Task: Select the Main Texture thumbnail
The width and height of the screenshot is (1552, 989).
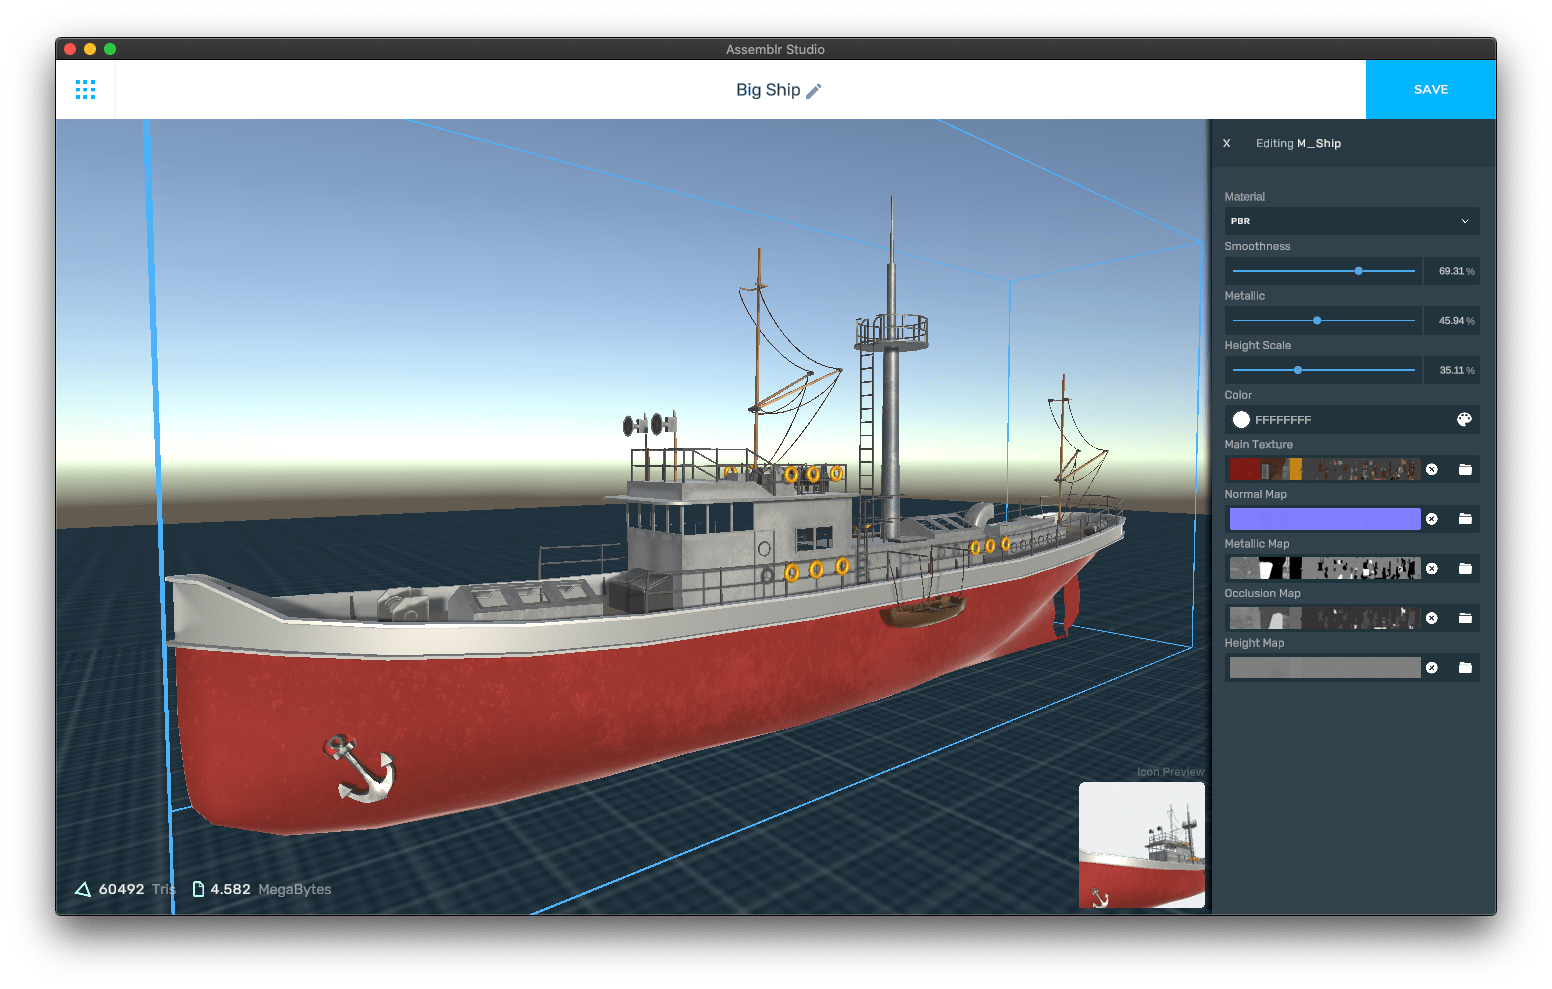Action: [x=1324, y=469]
